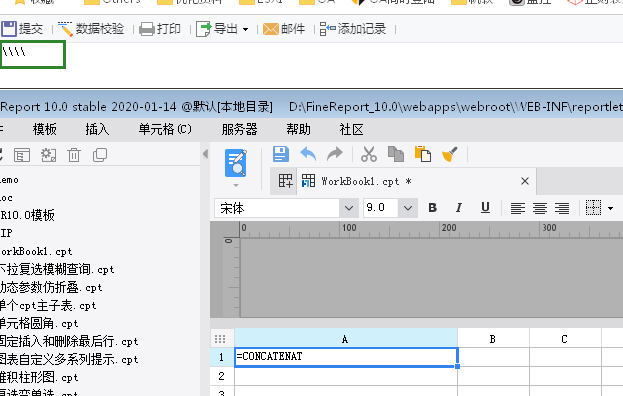Select 单元格圆角.cpt file

tap(39, 323)
